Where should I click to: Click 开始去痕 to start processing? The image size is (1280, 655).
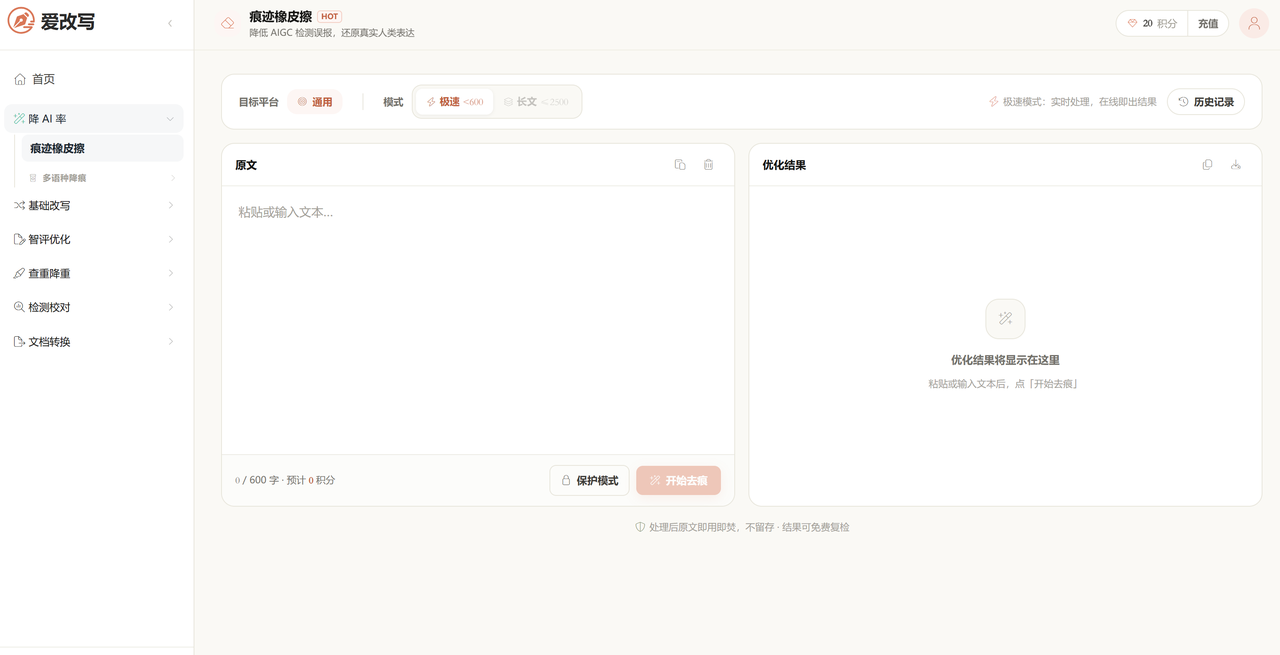pos(678,480)
